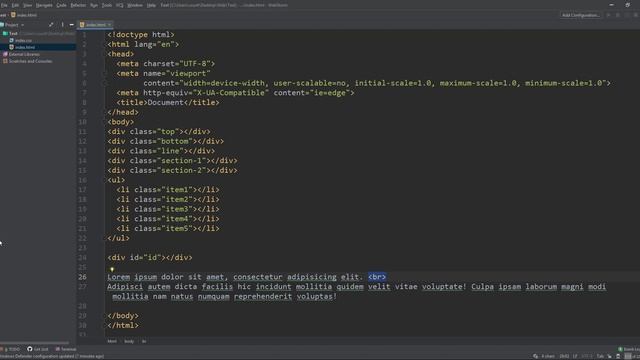Click the <title>Document</title> line

point(168,102)
